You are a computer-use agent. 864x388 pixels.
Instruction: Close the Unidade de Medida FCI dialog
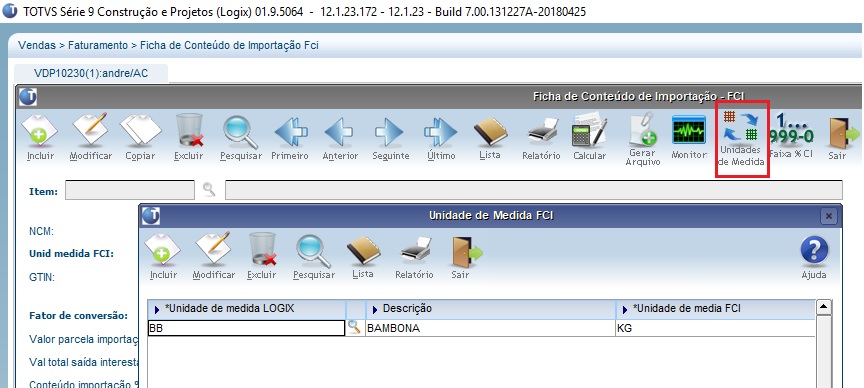click(x=828, y=216)
